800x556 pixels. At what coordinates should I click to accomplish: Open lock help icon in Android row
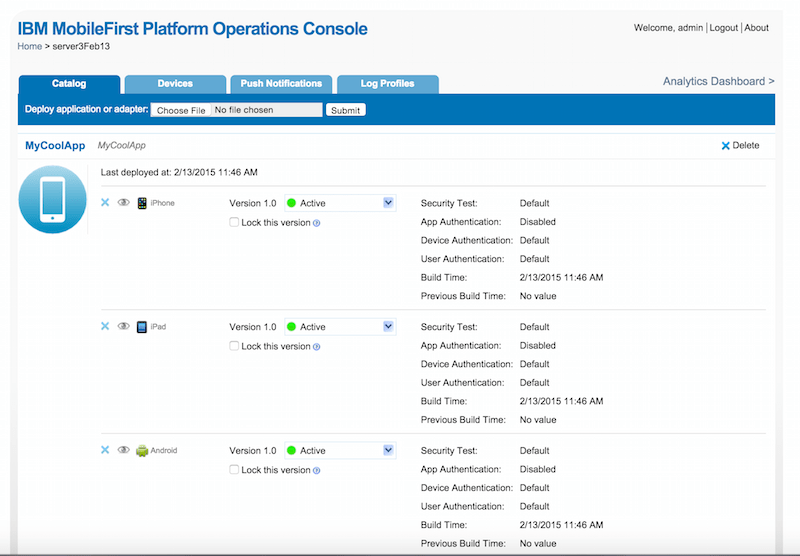click(x=316, y=471)
